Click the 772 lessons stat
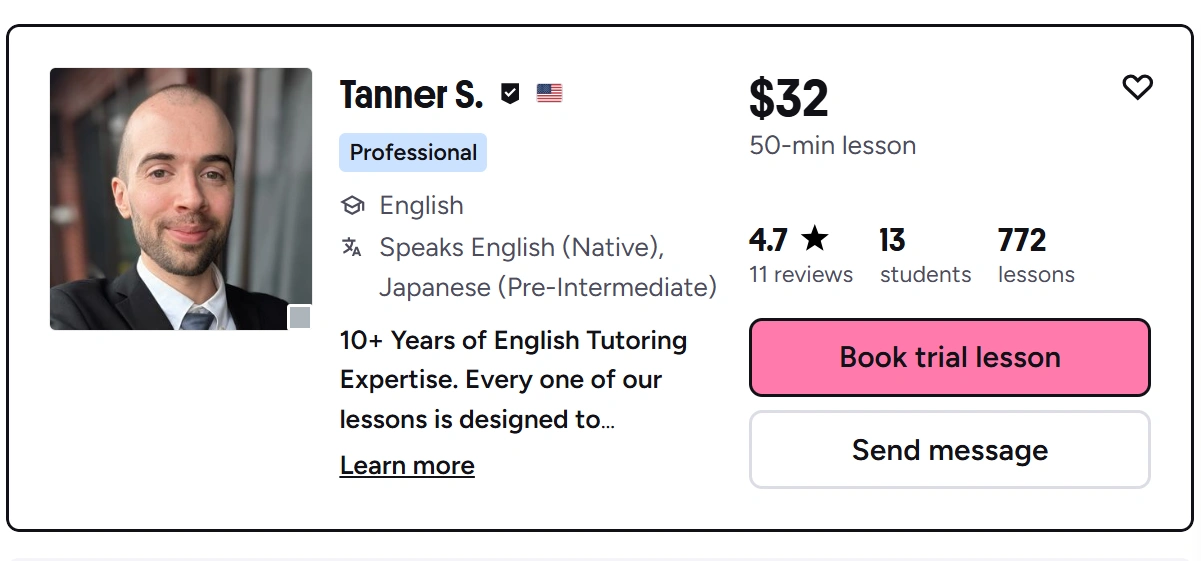The image size is (1201, 561). click(x=1036, y=257)
